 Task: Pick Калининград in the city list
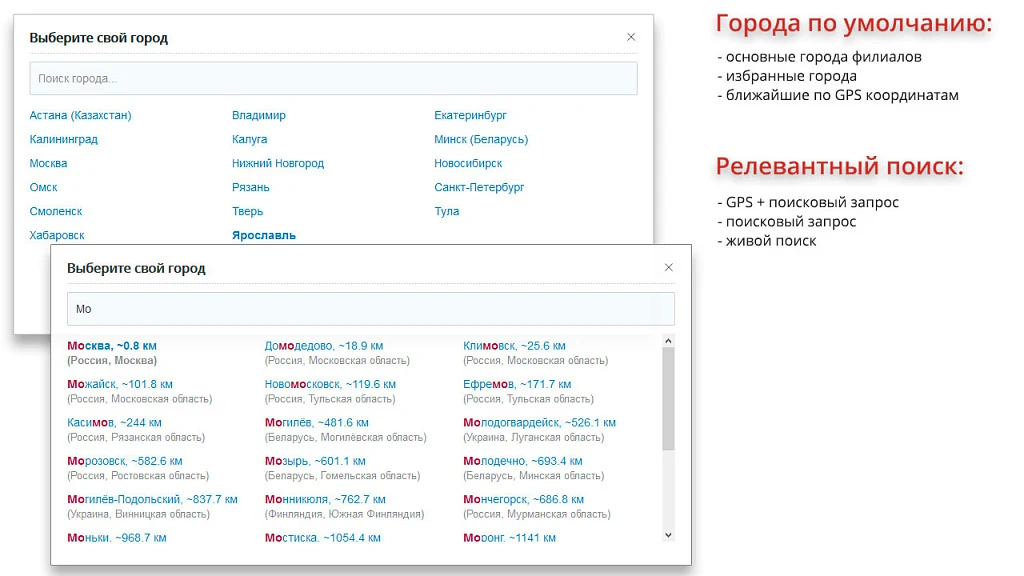click(63, 139)
